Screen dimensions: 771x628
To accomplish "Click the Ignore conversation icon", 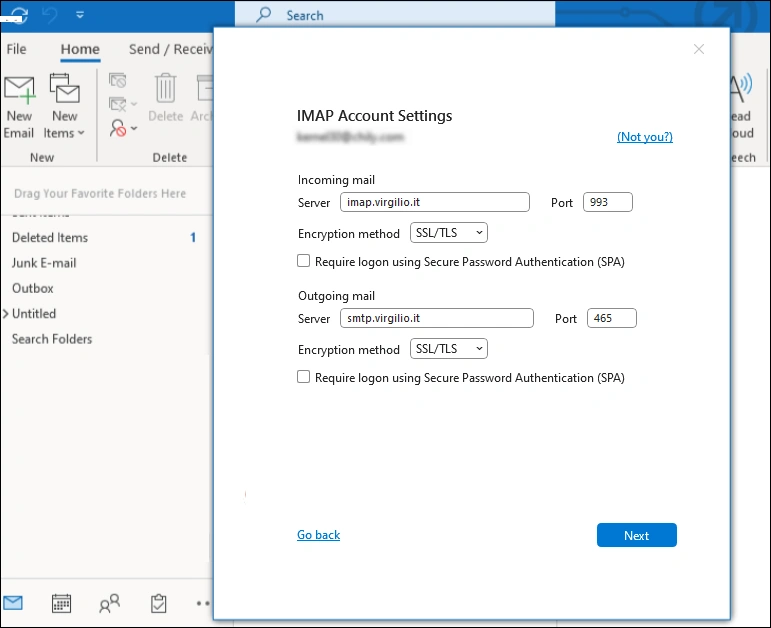I will click(118, 80).
